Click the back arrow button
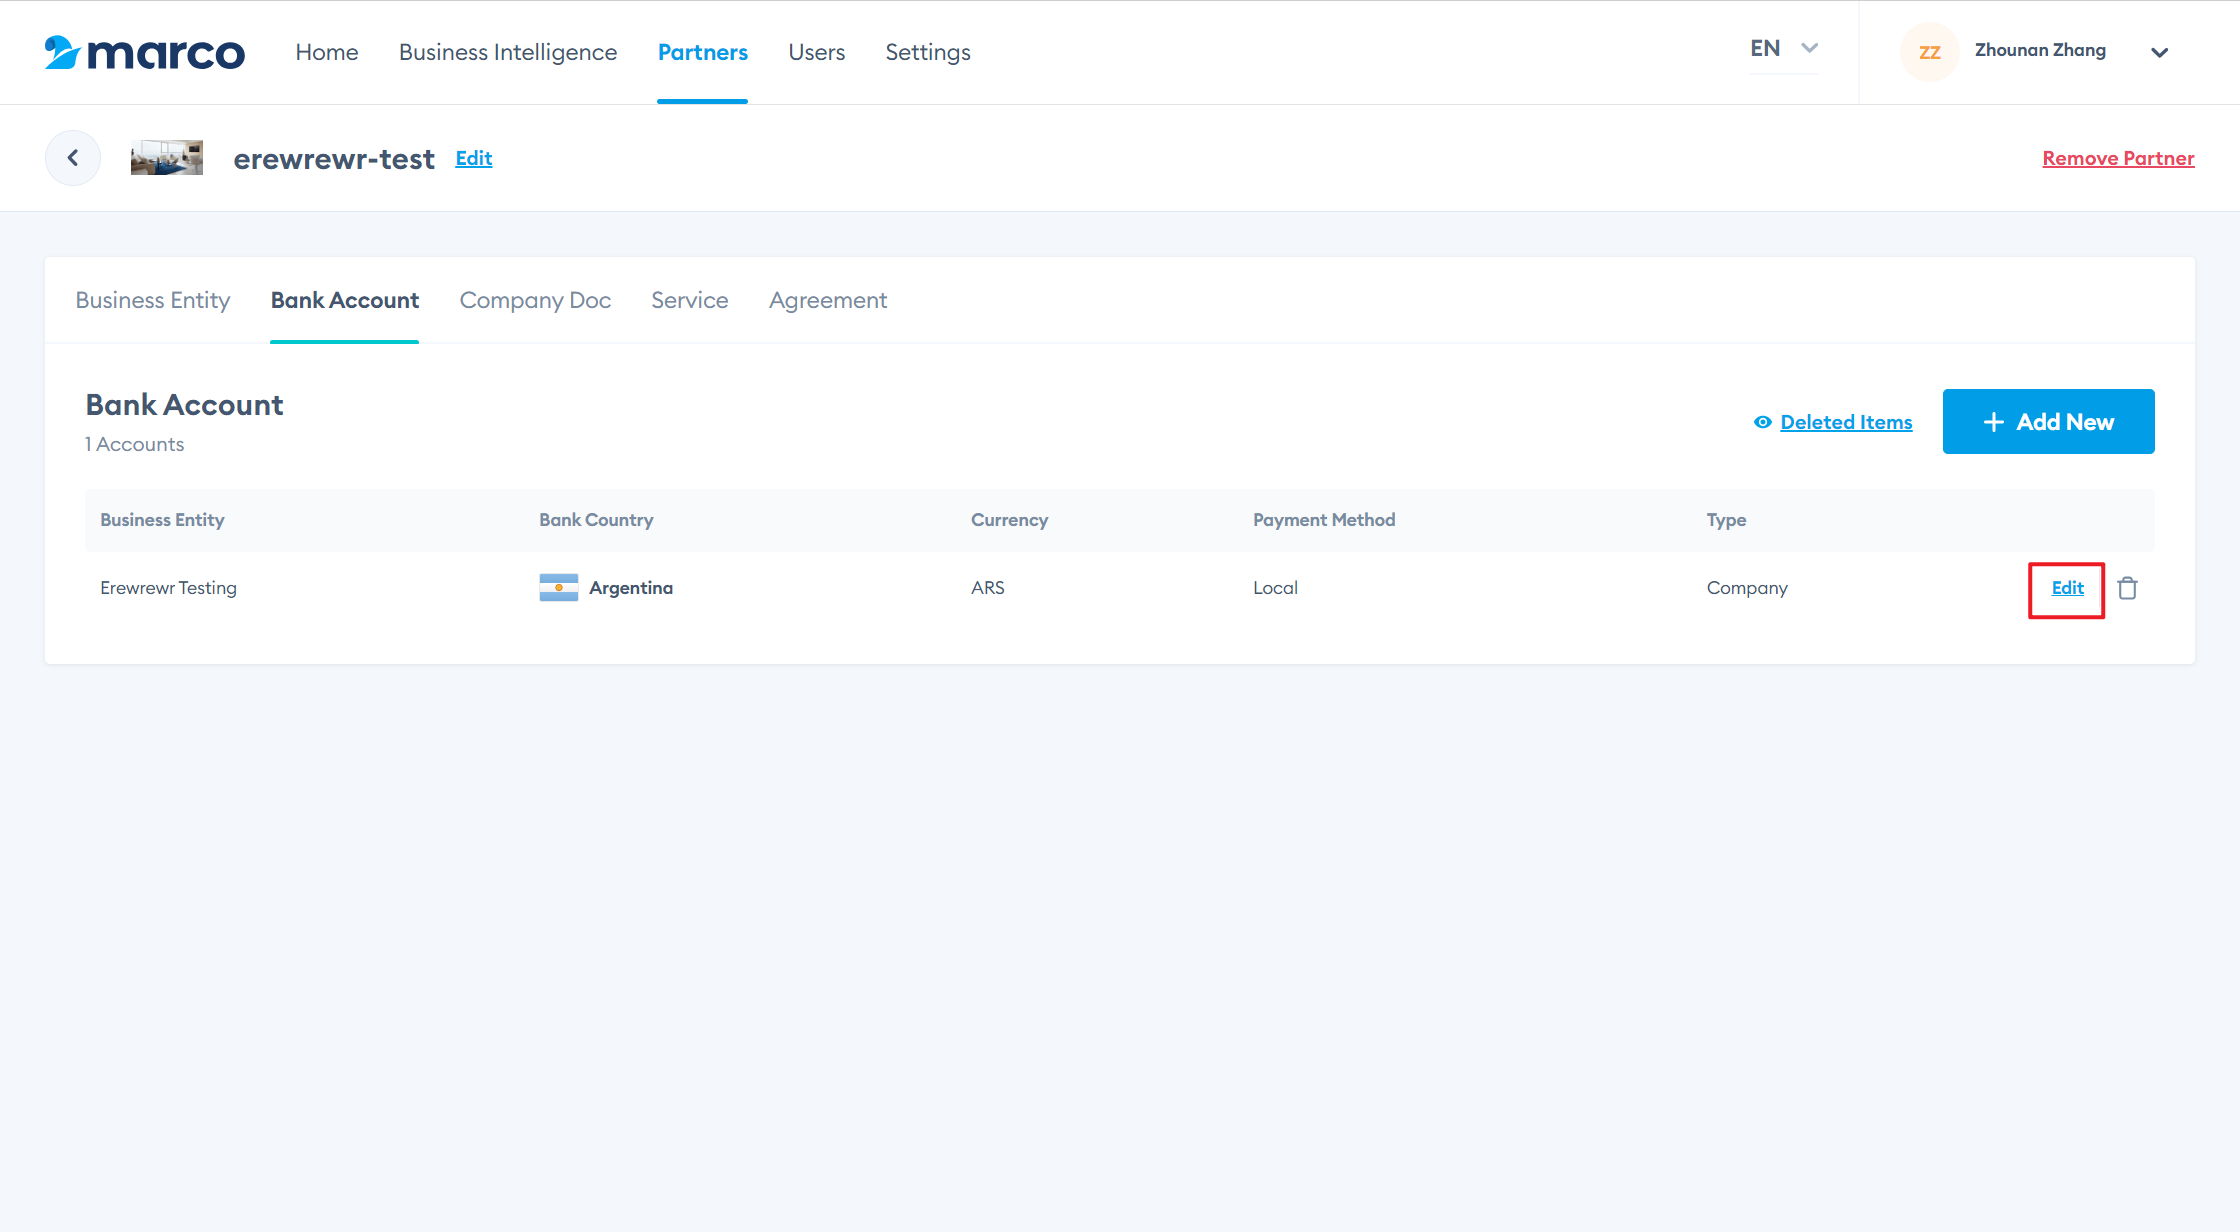The width and height of the screenshot is (2240, 1232). (73, 158)
